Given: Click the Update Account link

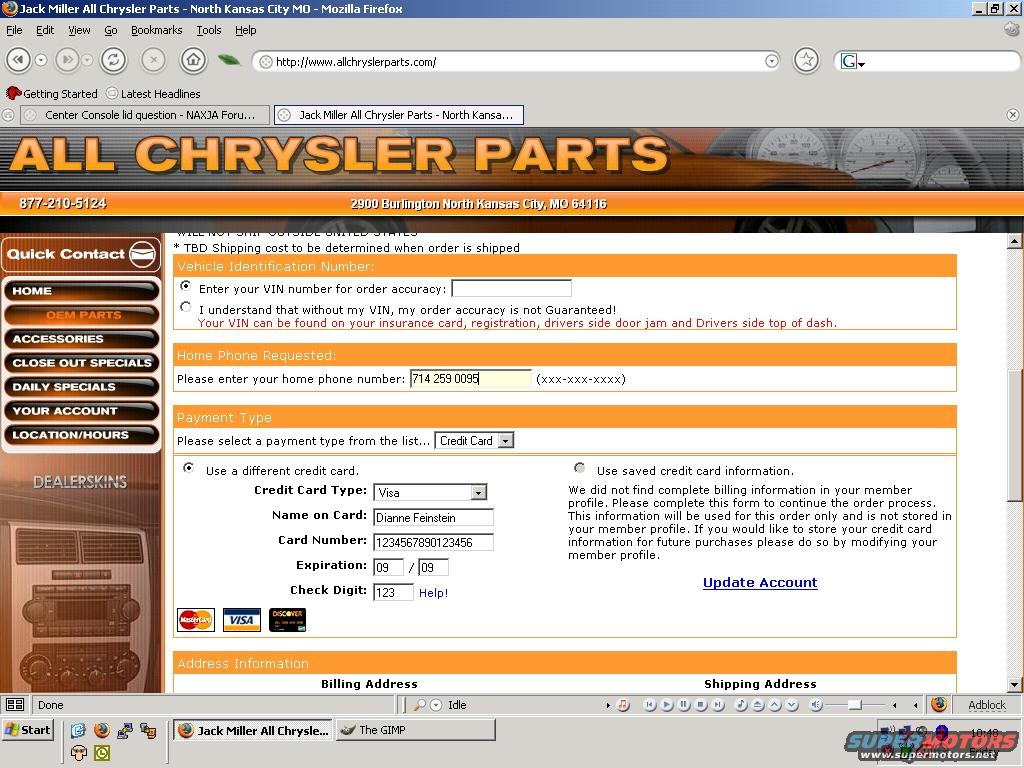Looking at the screenshot, I should (760, 583).
